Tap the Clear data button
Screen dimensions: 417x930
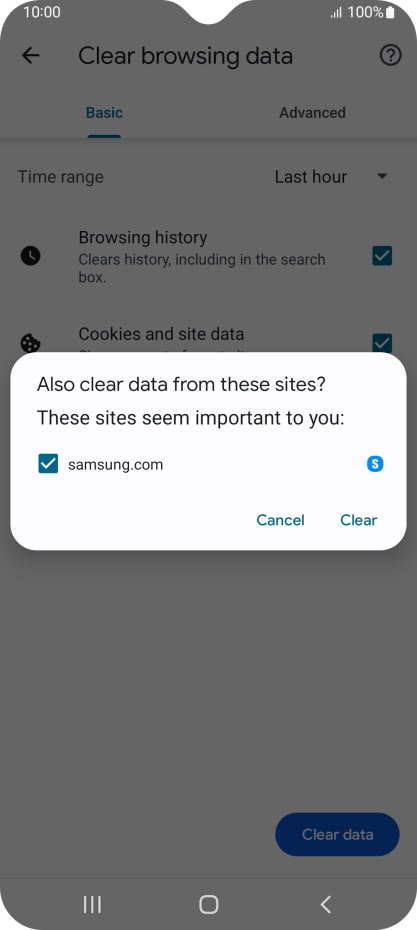tap(338, 835)
